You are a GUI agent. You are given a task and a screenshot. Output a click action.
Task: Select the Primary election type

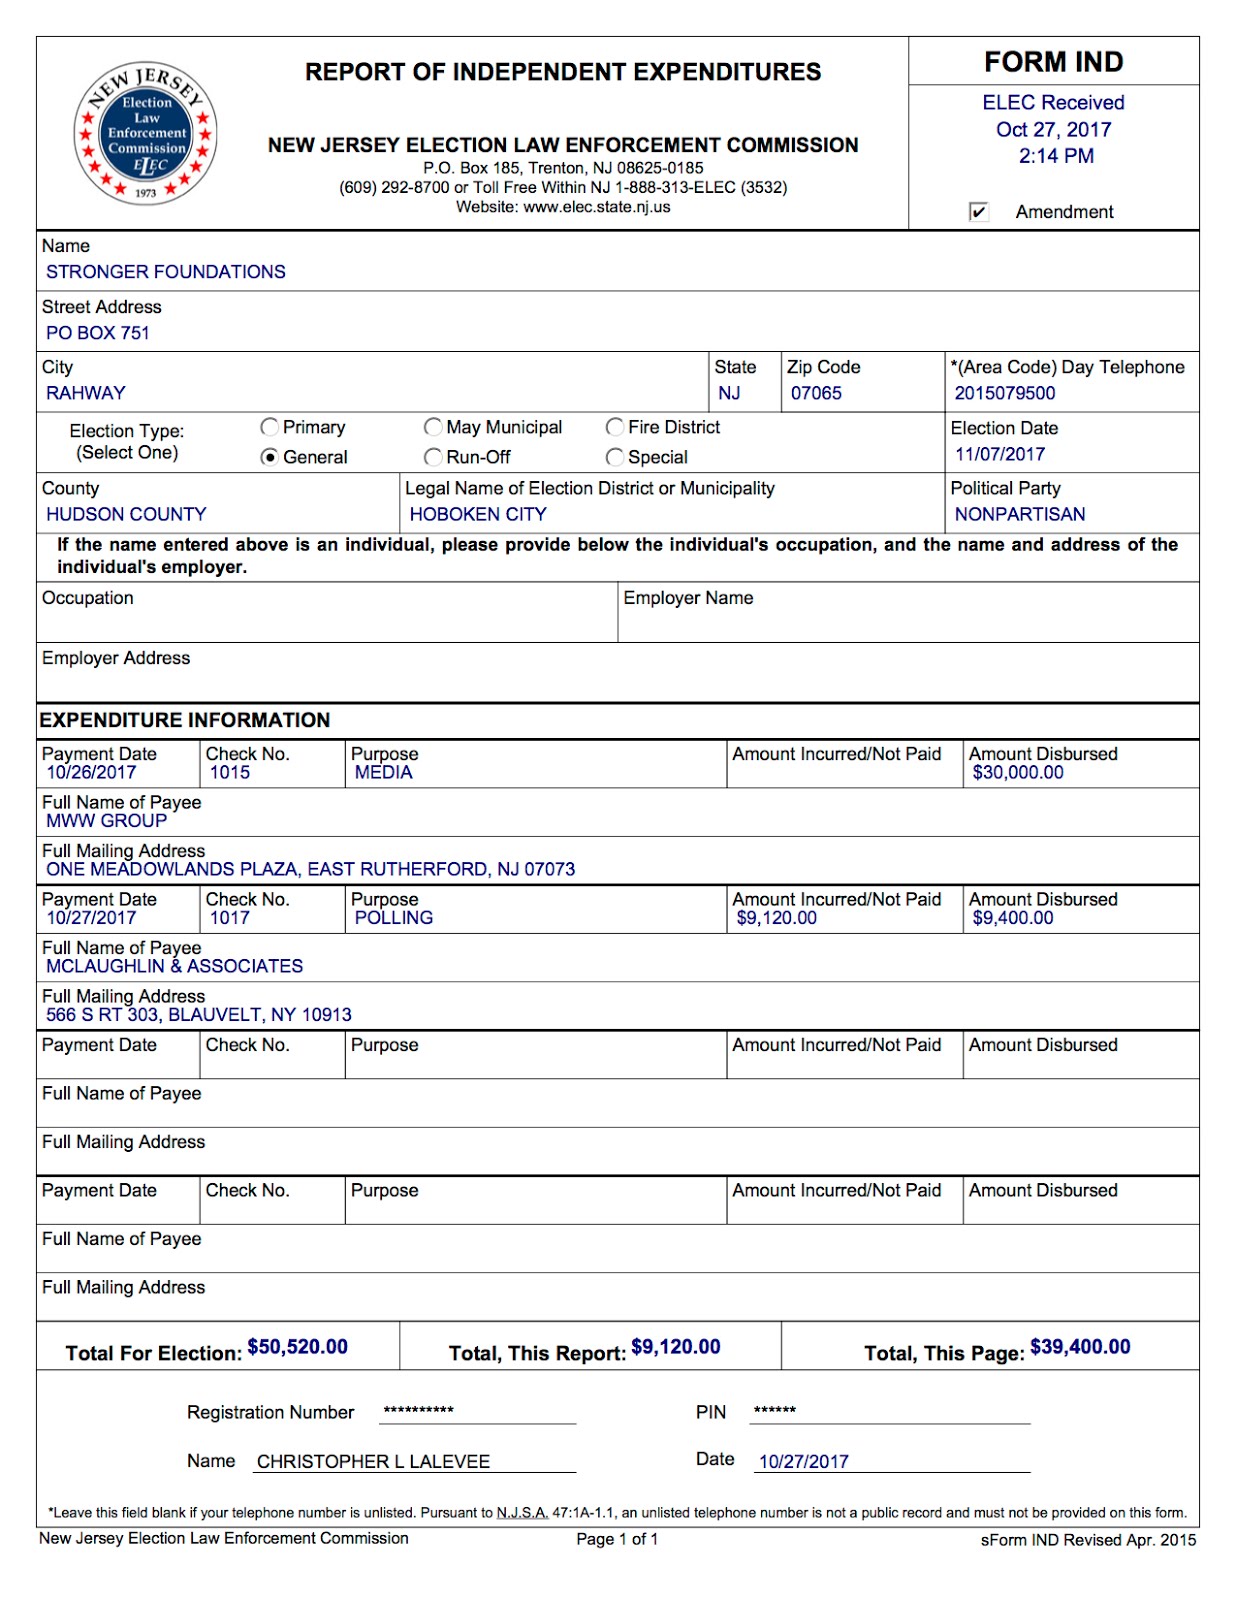[x=269, y=428]
